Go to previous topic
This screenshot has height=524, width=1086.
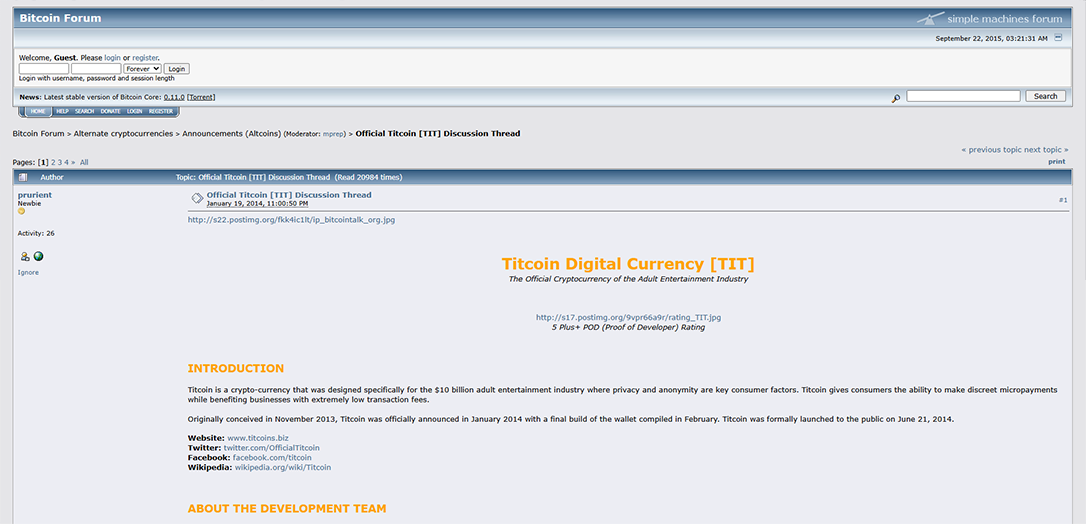click(992, 150)
